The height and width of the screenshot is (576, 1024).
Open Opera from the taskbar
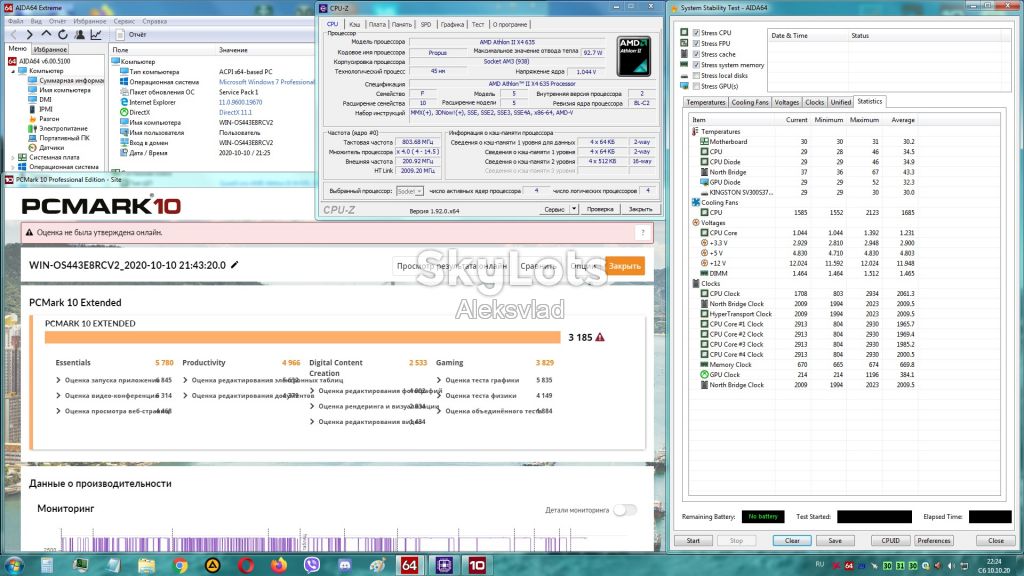(246, 565)
